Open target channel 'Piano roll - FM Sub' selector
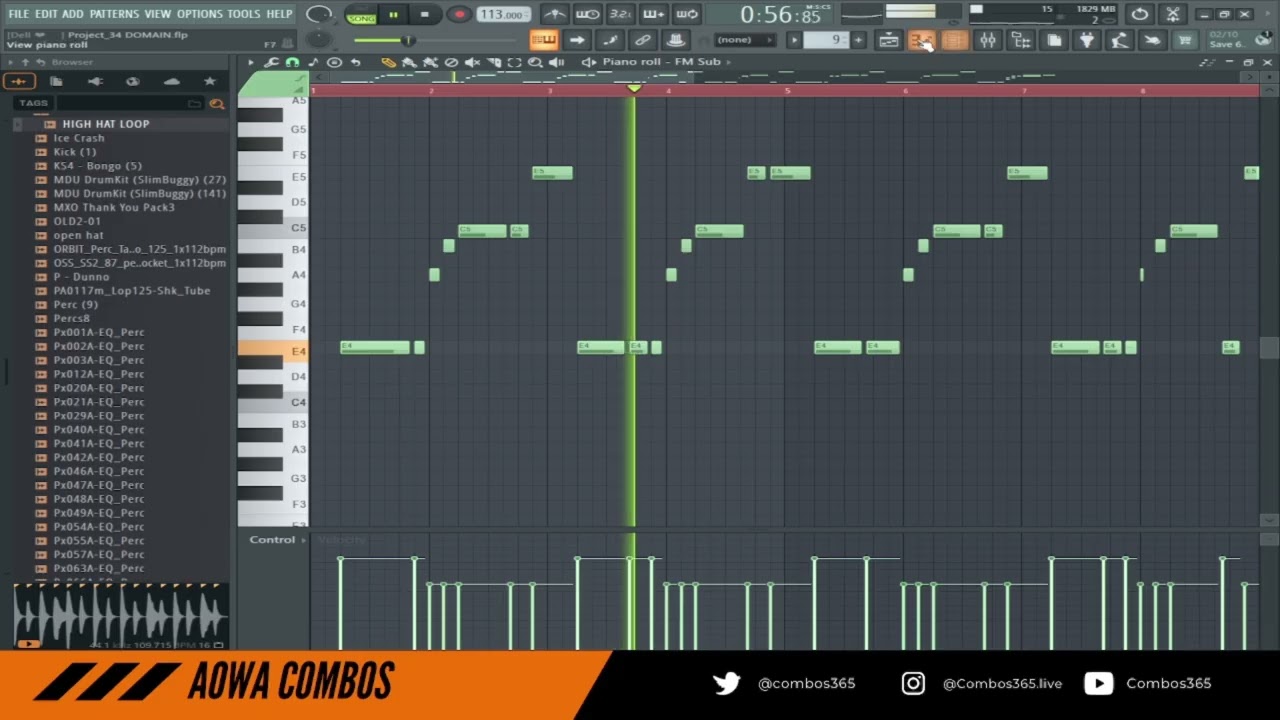This screenshot has height=720, width=1280. point(661,62)
